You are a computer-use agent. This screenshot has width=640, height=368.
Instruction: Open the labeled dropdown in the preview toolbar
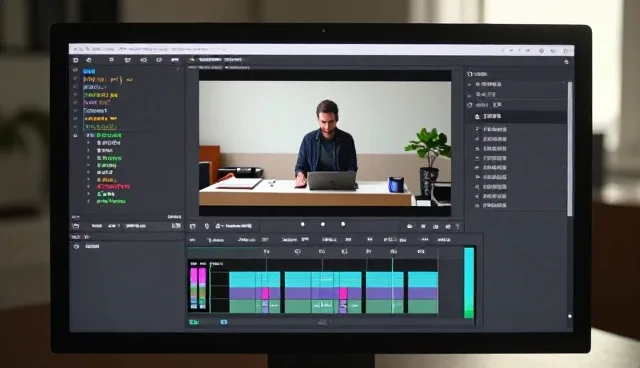coord(234,226)
